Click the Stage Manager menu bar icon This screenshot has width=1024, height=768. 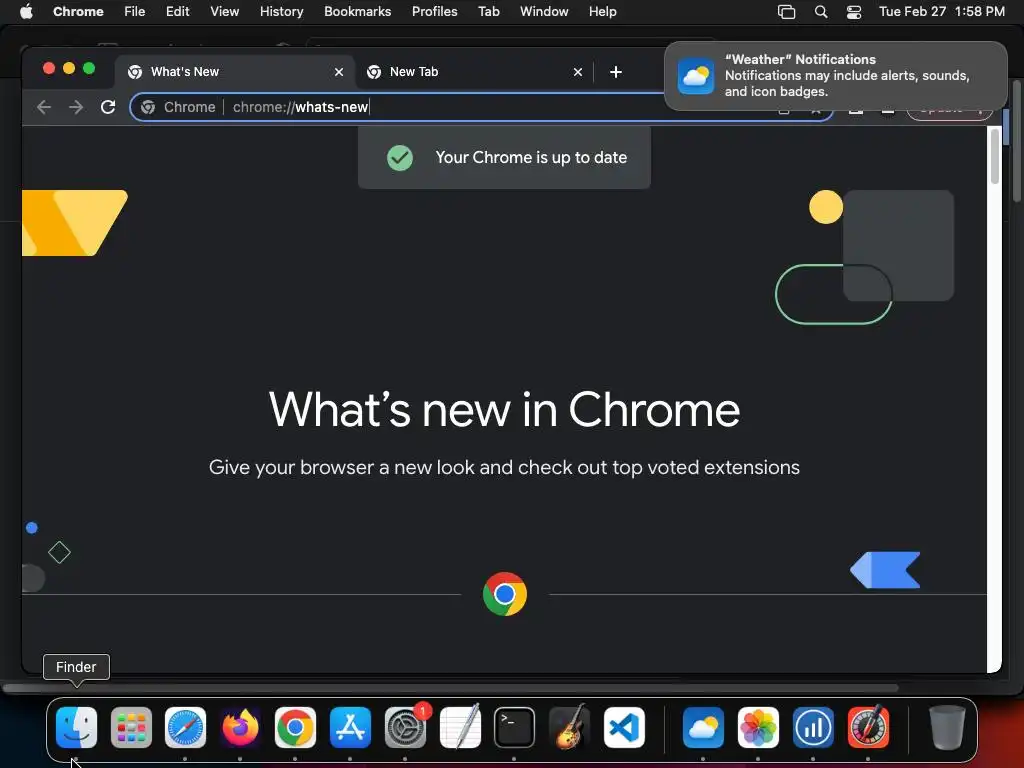point(786,12)
